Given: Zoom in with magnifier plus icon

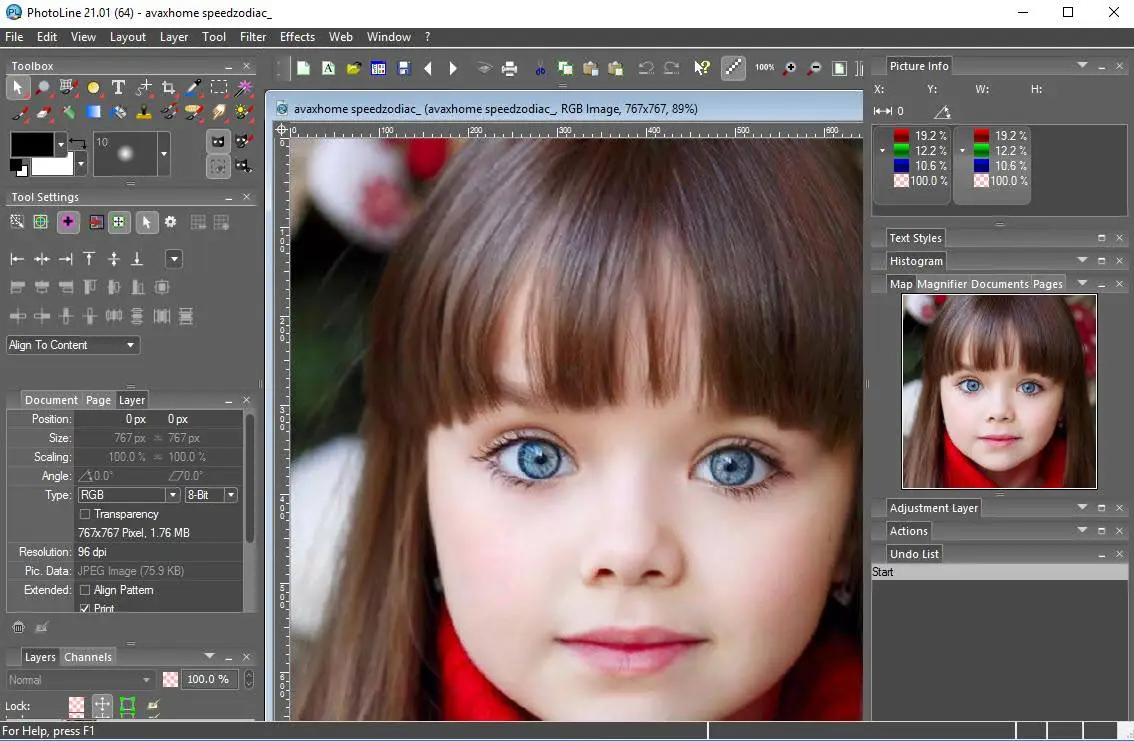Looking at the screenshot, I should pyautogui.click(x=790, y=69).
